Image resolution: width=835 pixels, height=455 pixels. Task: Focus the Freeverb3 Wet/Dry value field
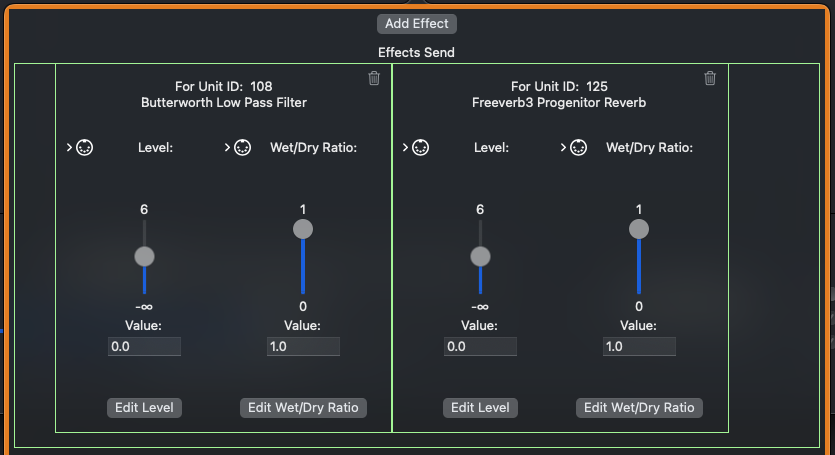tap(639, 346)
